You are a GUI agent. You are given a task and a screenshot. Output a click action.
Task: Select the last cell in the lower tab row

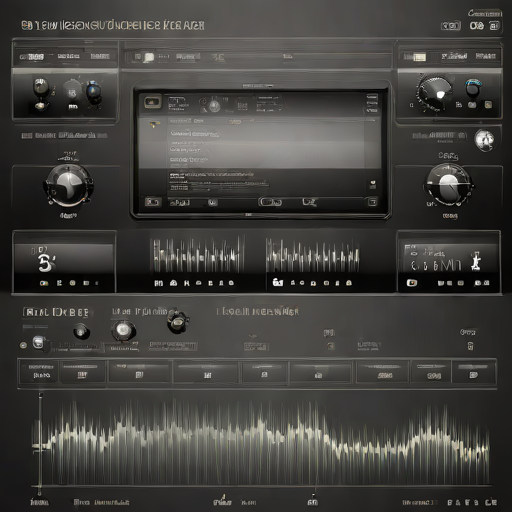pos(473,371)
